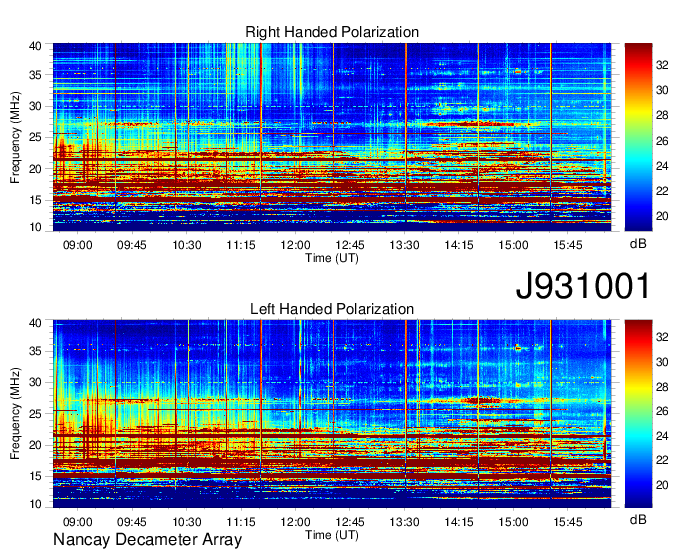The width and height of the screenshot is (680, 552).
Task: Click the Left Handed plot's dB colorbar
Action: click(x=638, y=414)
